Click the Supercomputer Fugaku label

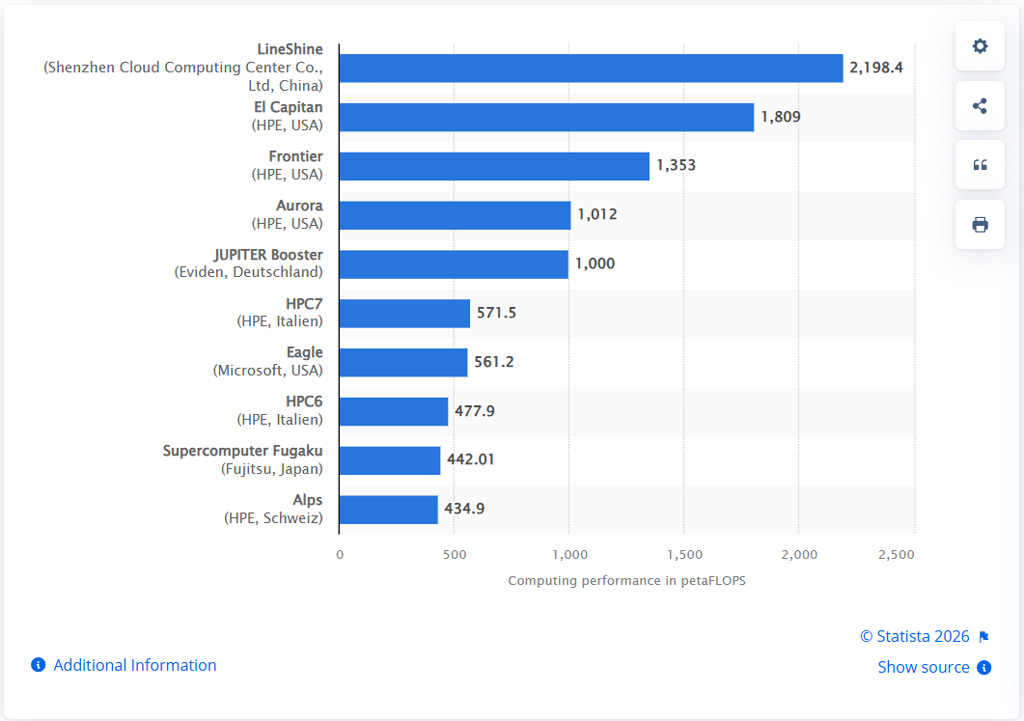point(242,451)
